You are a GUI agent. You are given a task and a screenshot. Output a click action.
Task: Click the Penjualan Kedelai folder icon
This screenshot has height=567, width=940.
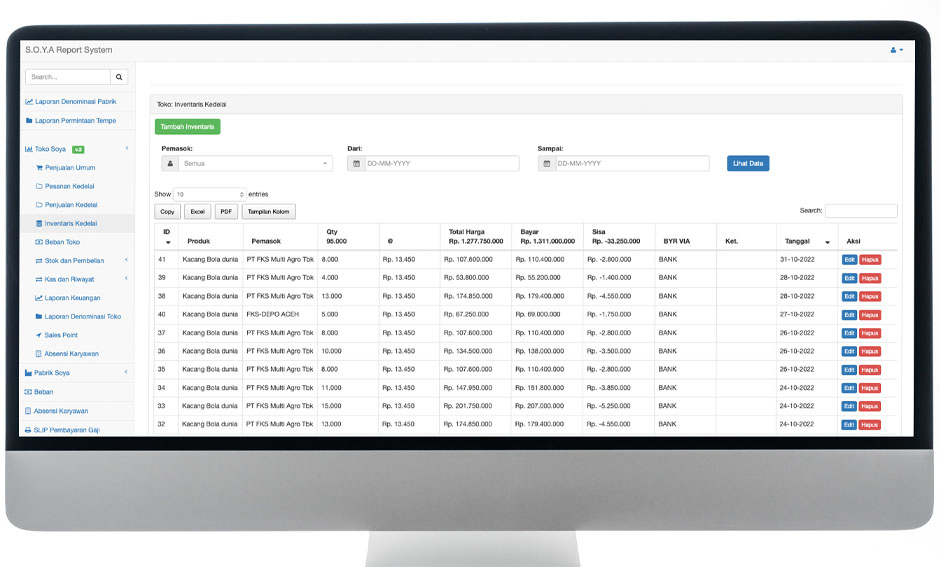[x=40, y=205]
